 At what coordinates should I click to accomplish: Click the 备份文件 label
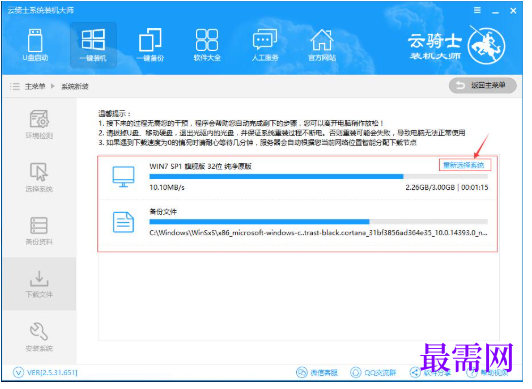click(163, 212)
